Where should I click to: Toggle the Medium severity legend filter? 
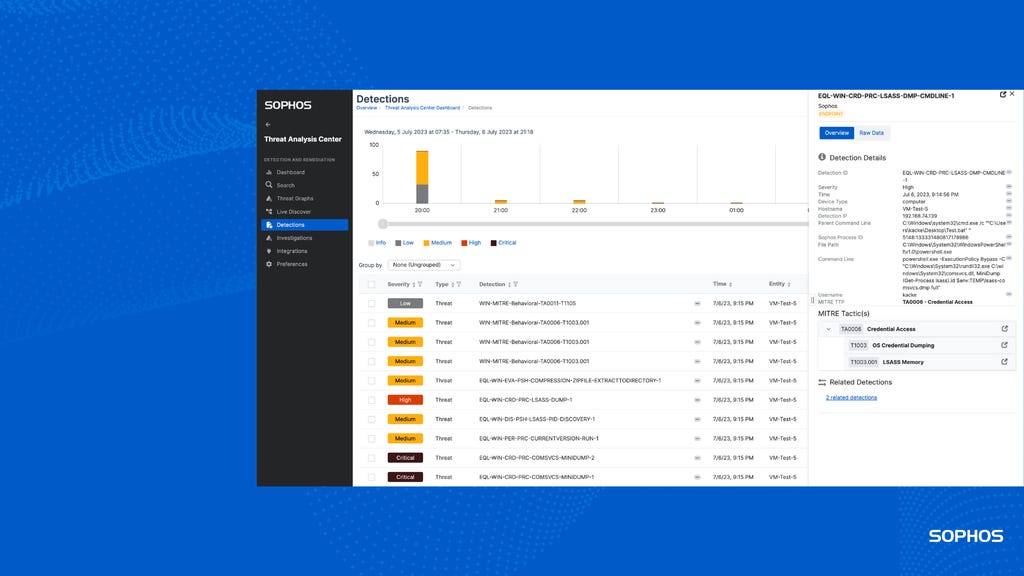[436, 242]
